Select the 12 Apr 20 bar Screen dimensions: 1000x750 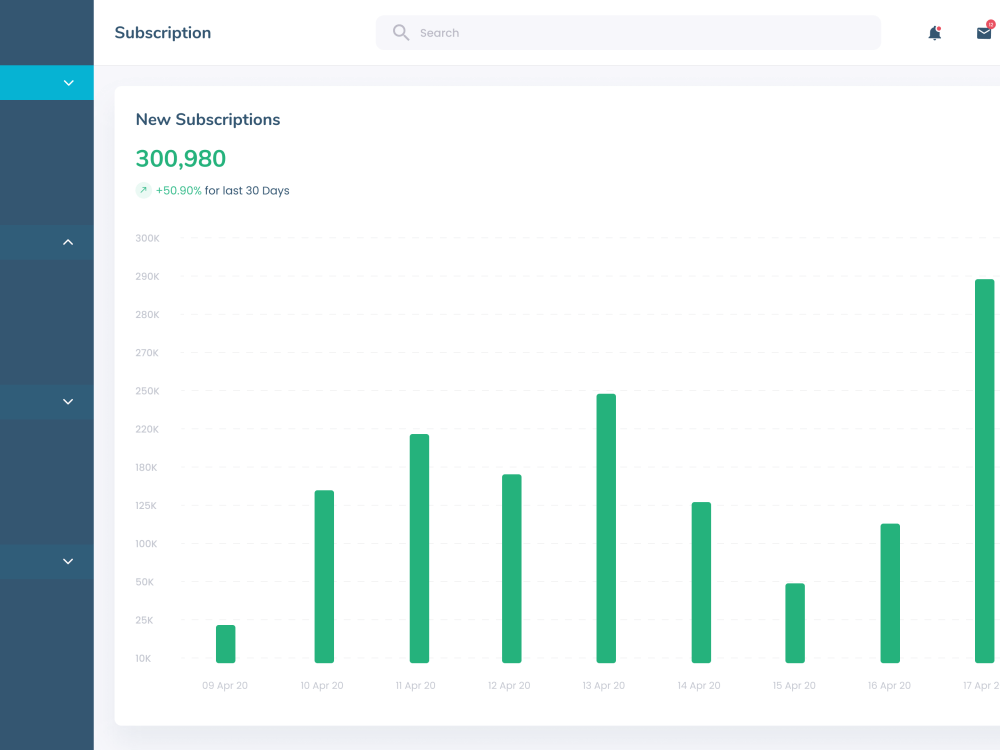tap(511, 568)
